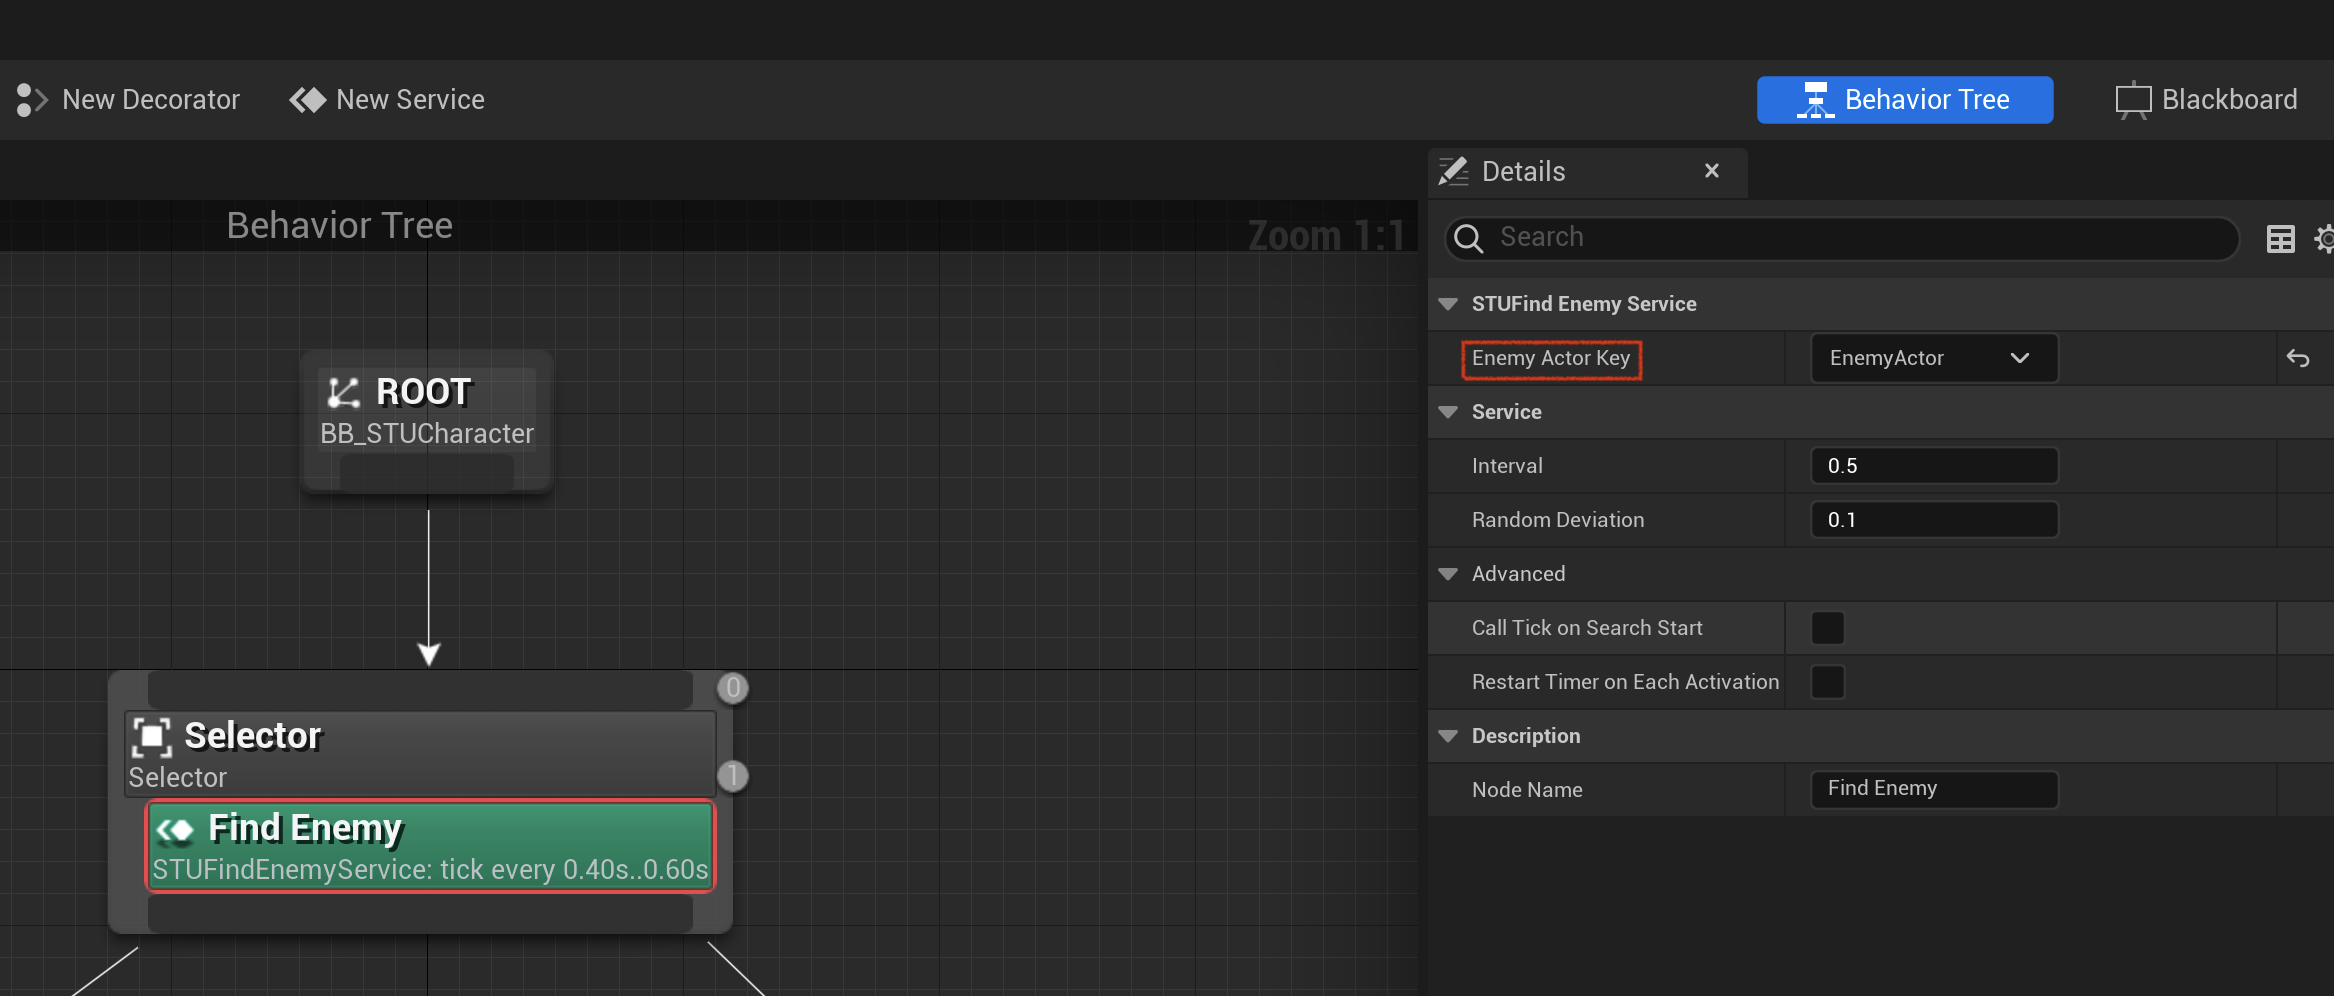Edit the Interval value field
2334x996 pixels.
pyautogui.click(x=1934, y=466)
